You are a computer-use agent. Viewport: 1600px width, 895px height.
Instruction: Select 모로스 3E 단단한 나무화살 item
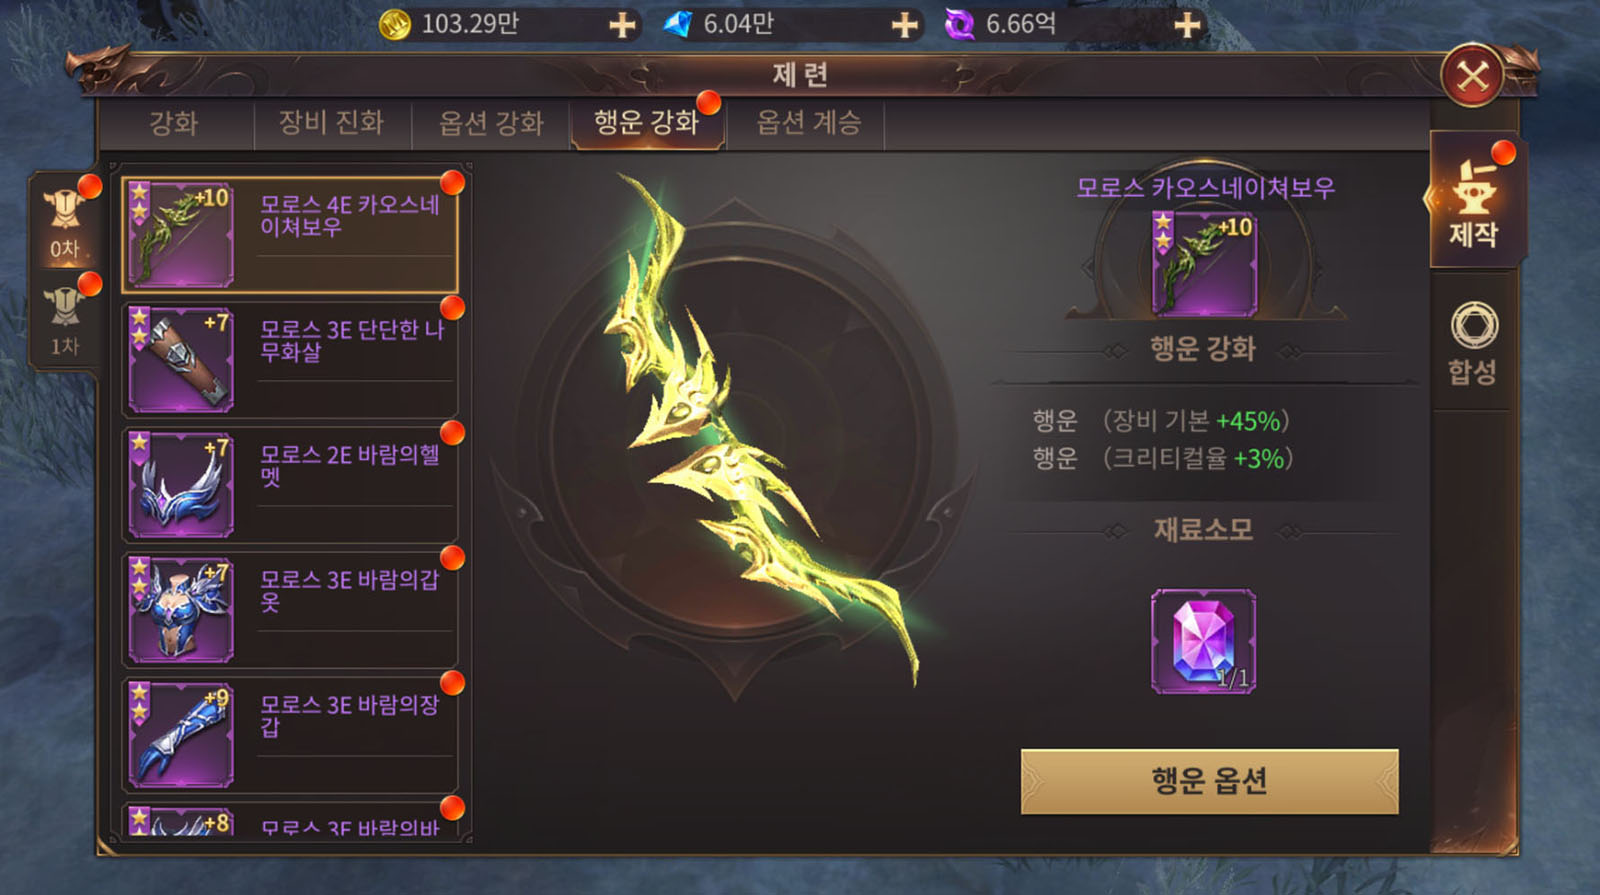(x=289, y=360)
